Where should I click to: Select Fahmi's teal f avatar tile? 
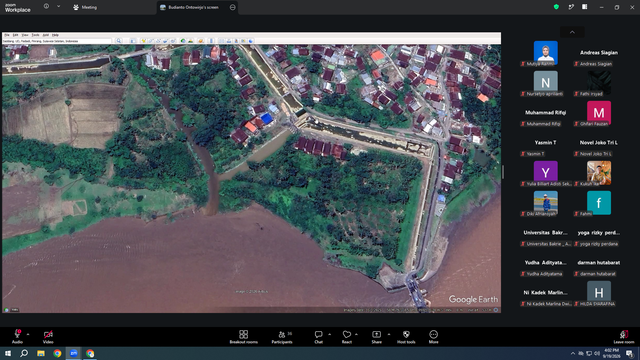coord(599,202)
